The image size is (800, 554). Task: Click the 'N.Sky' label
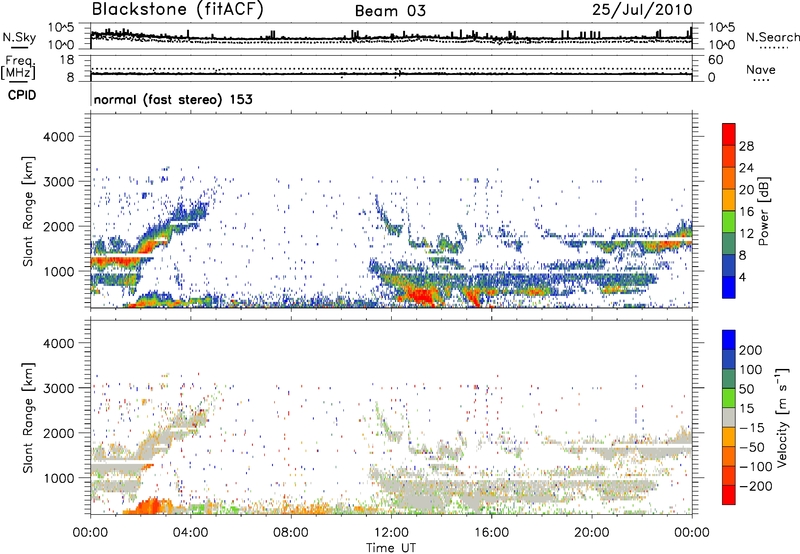19,37
